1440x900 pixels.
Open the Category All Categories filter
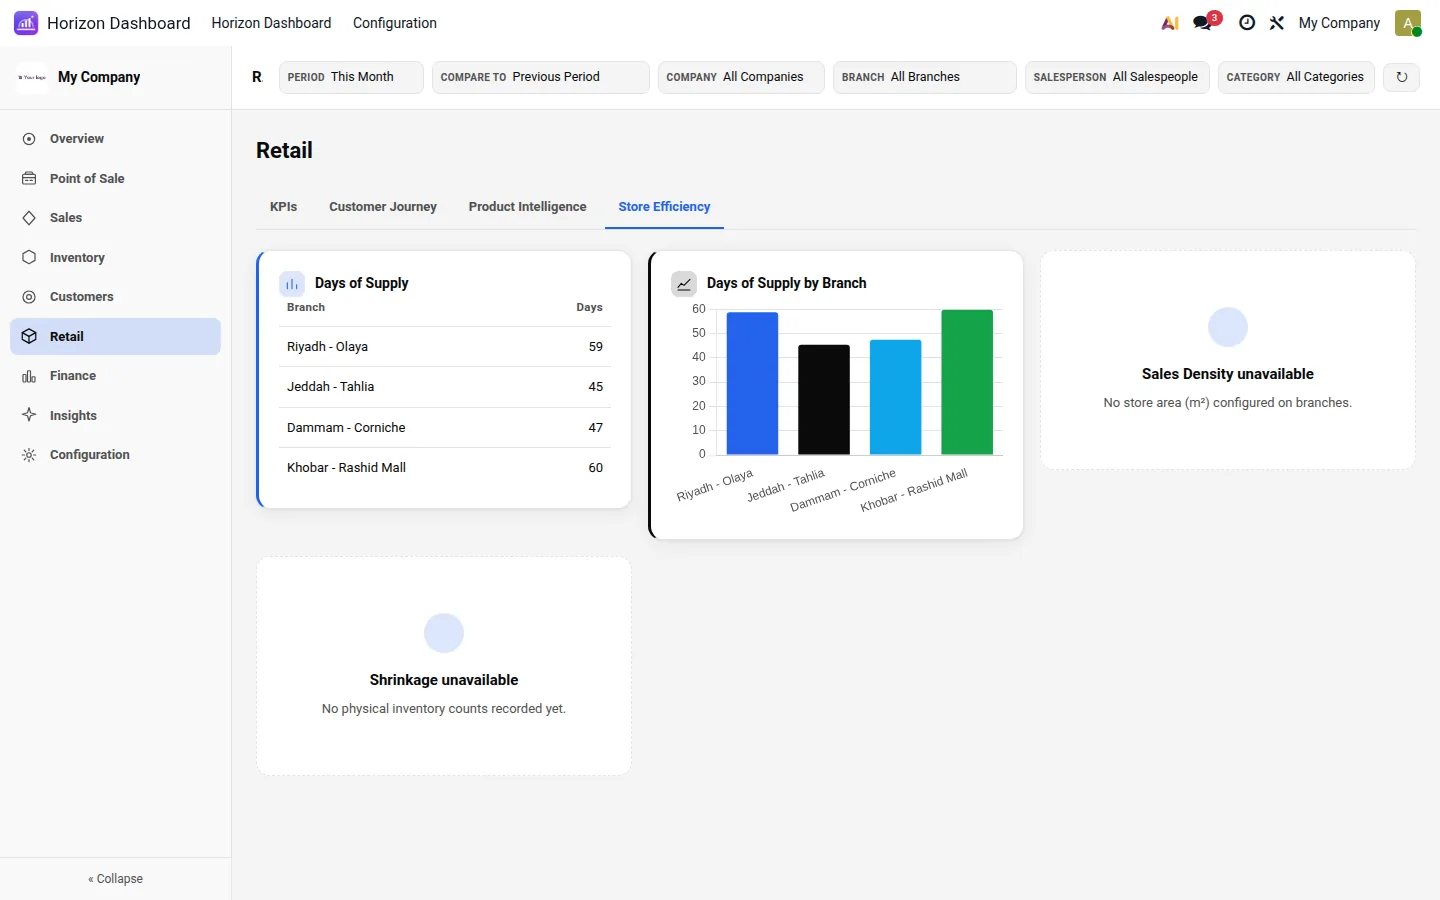click(x=1296, y=77)
